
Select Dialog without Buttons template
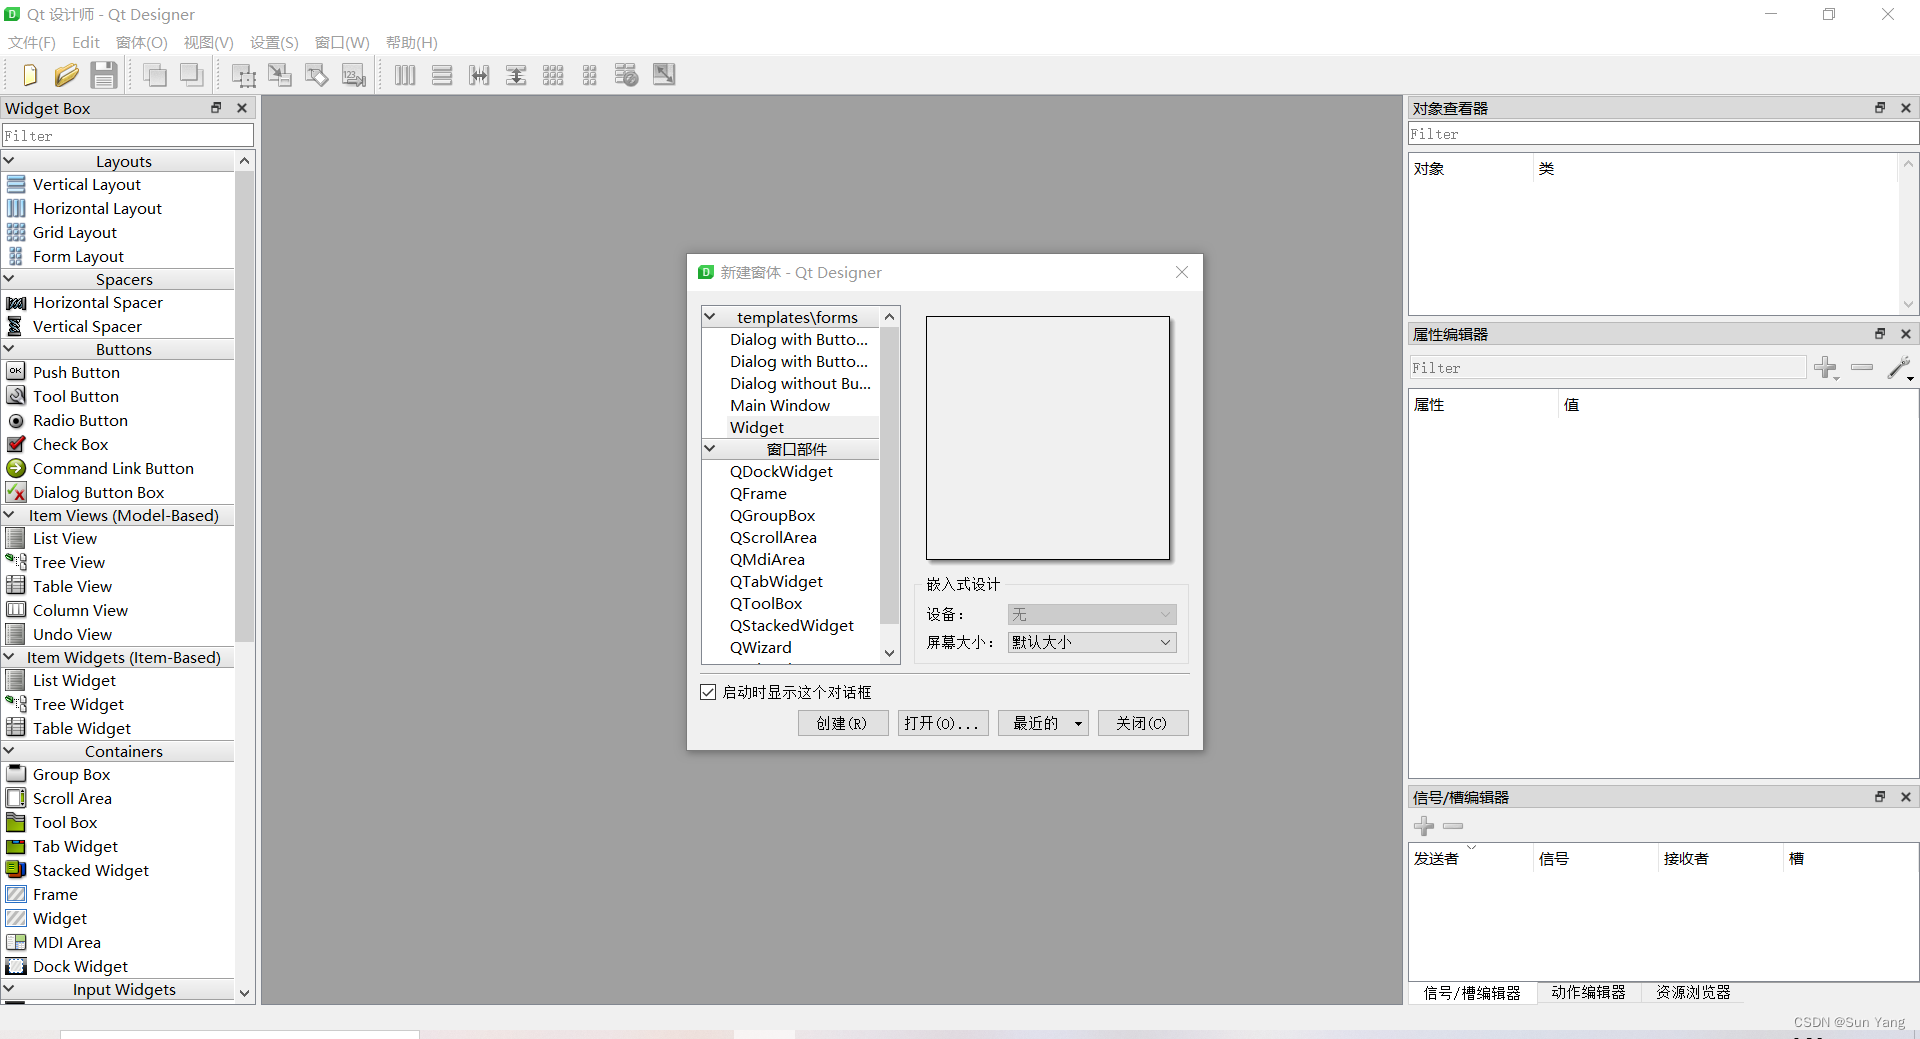(x=800, y=383)
